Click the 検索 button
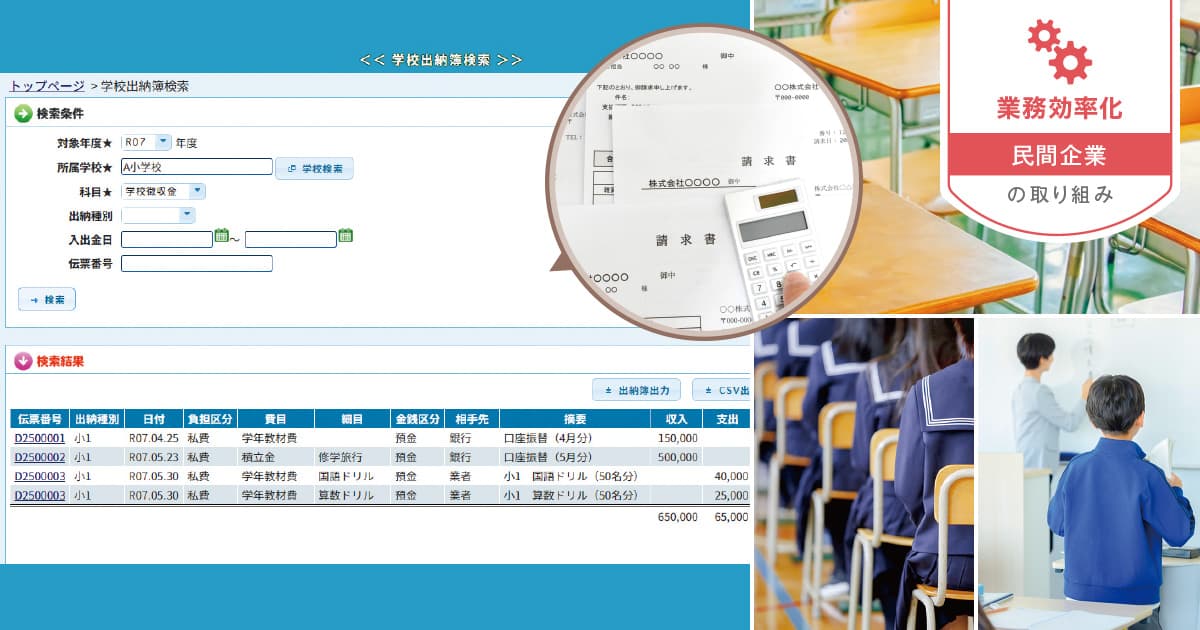 (47, 299)
